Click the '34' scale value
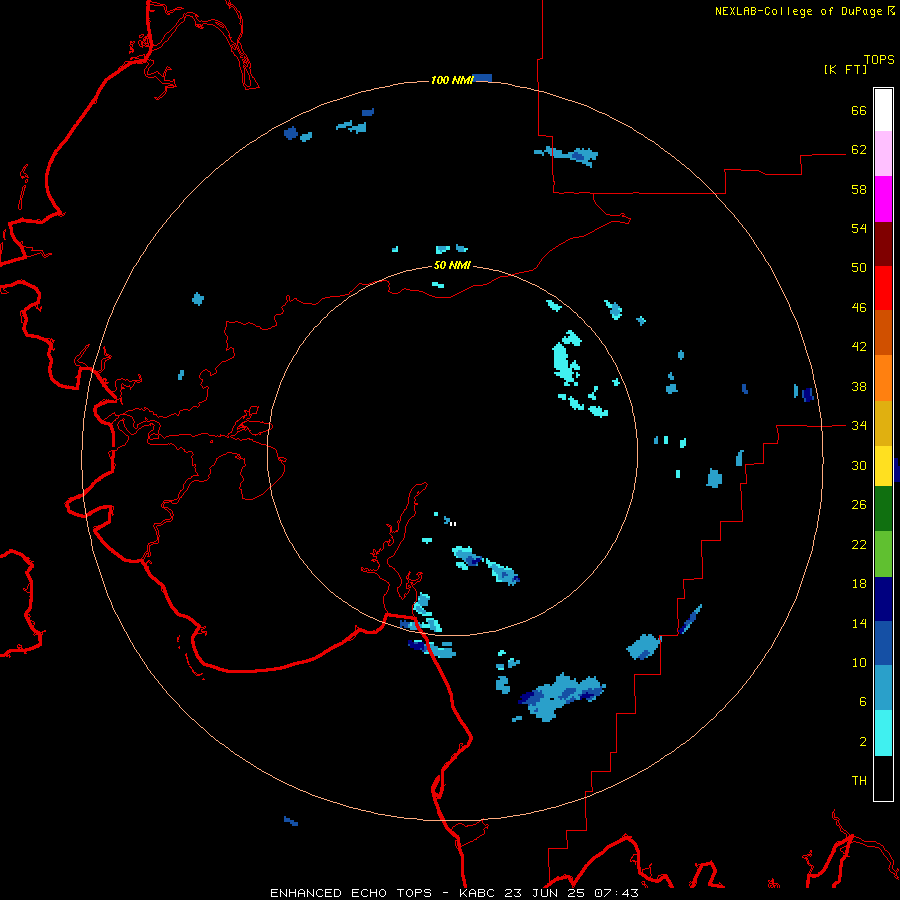 coord(859,426)
